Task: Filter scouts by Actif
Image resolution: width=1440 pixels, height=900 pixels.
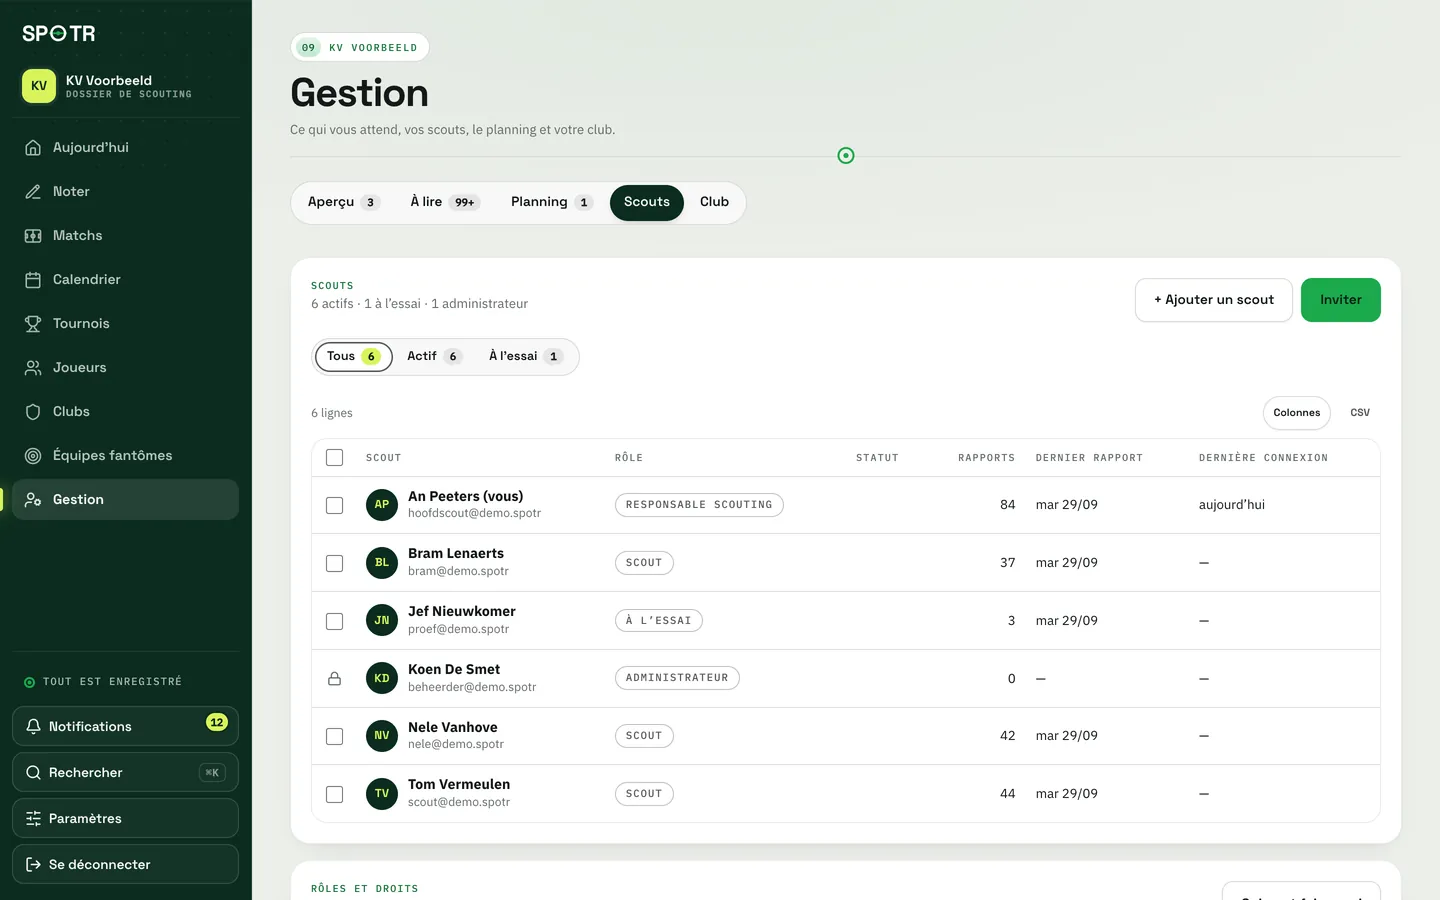Action: (x=434, y=356)
